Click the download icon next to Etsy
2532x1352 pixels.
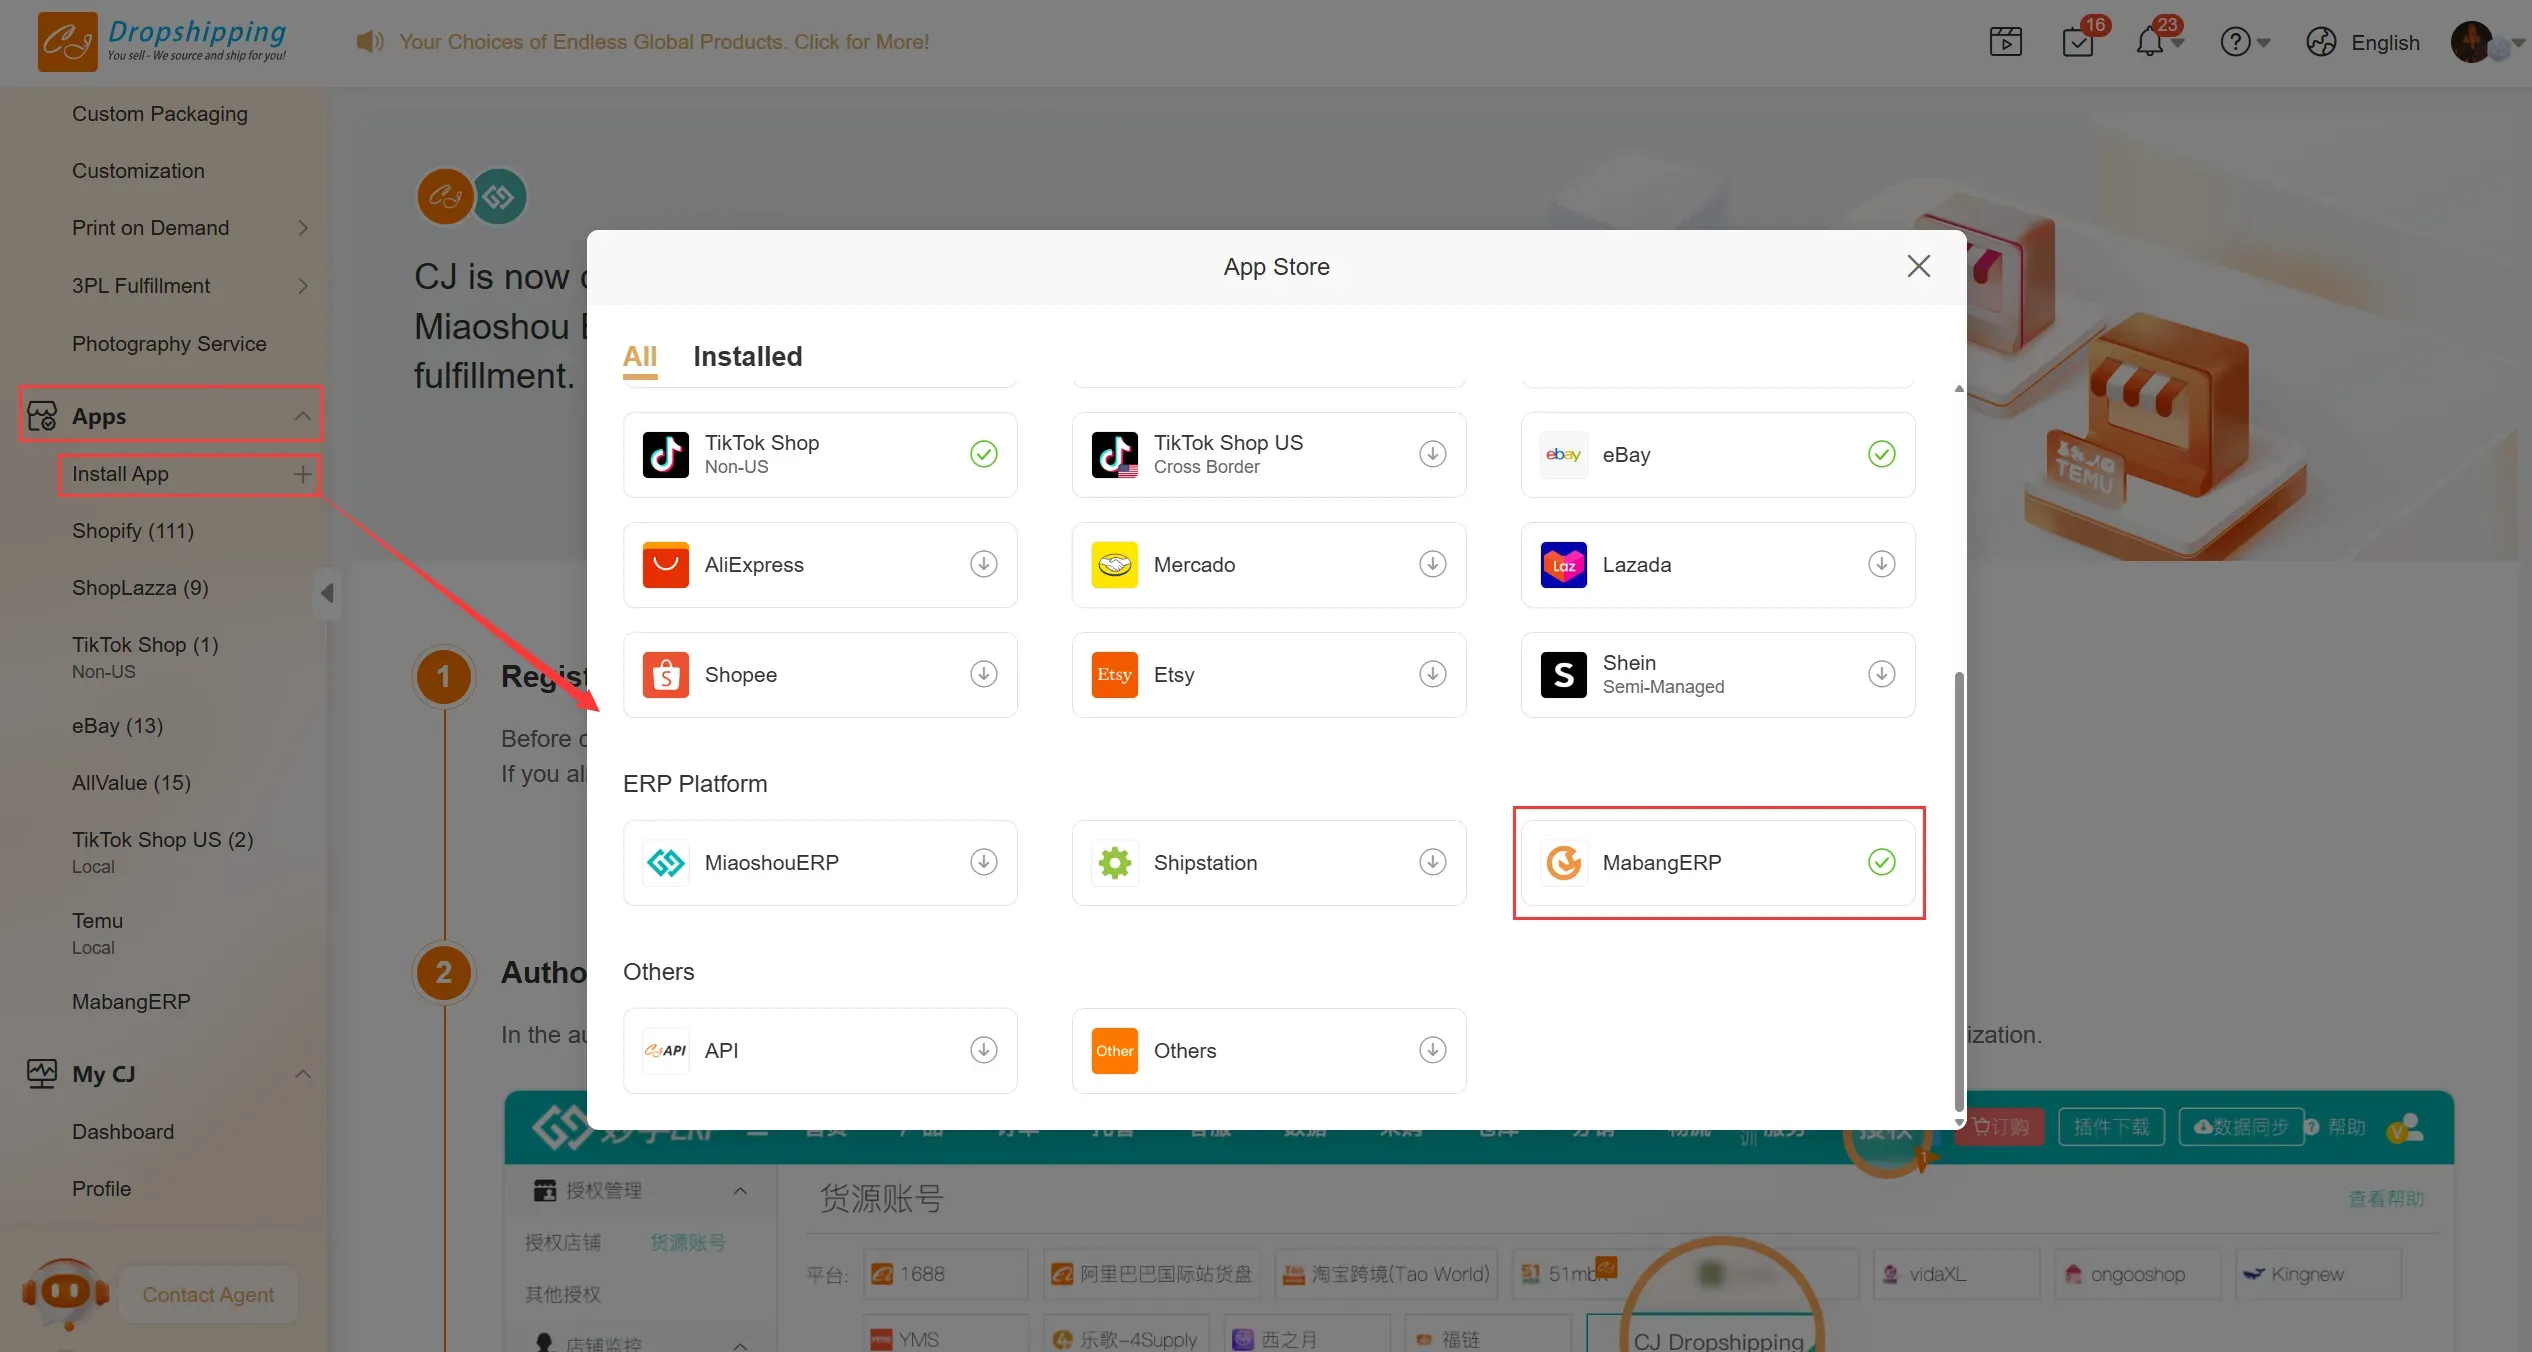tap(1432, 674)
